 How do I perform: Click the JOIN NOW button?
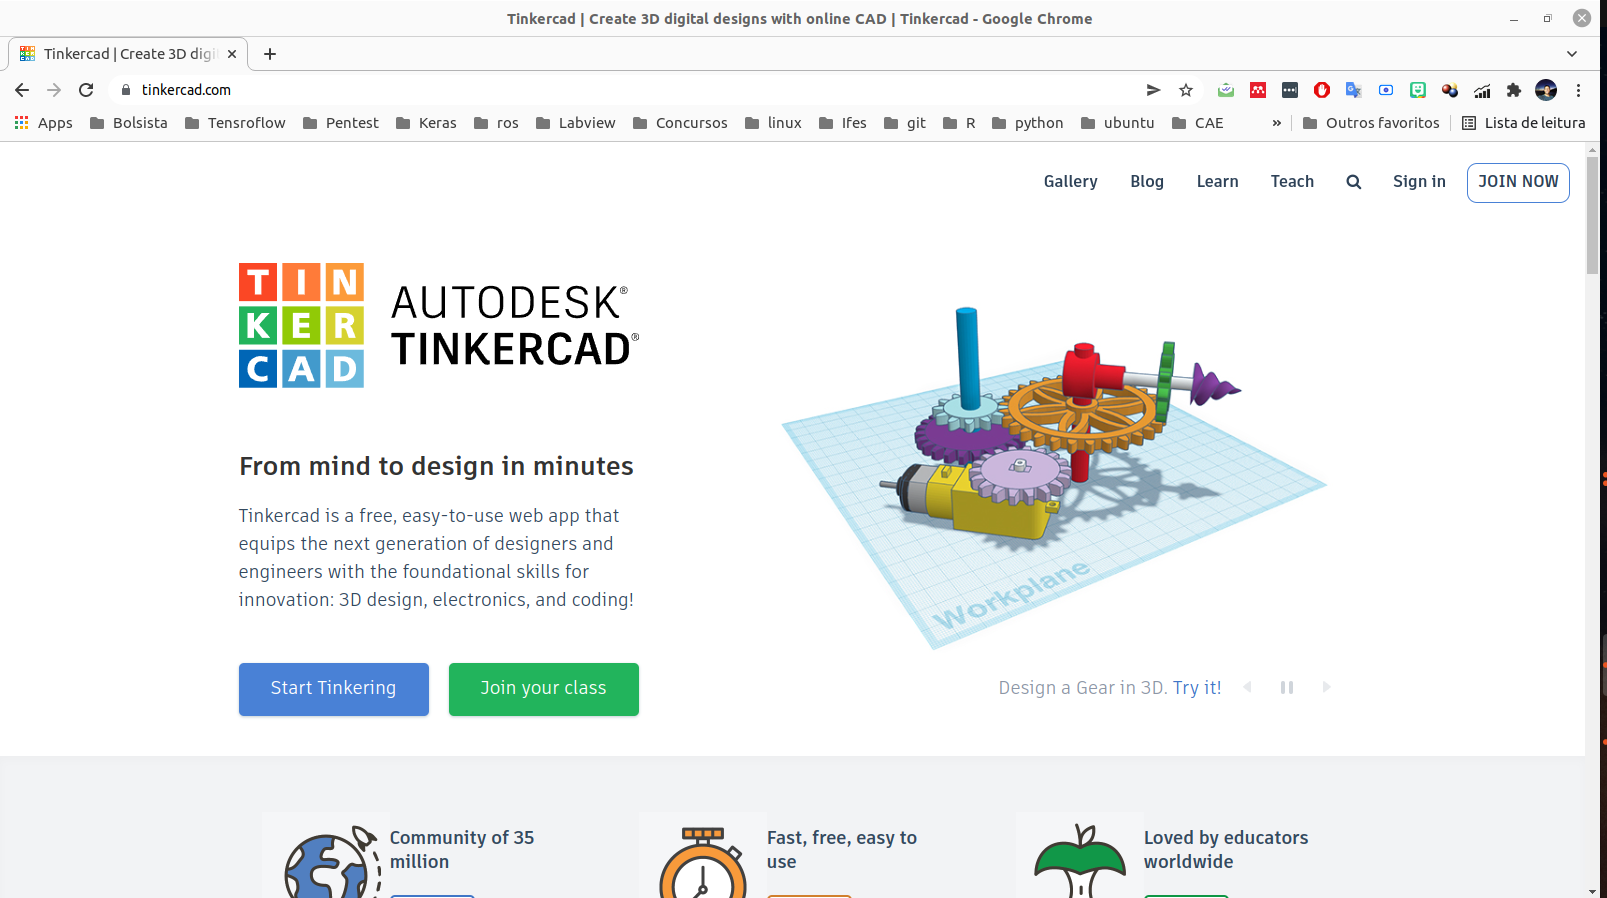(1518, 182)
